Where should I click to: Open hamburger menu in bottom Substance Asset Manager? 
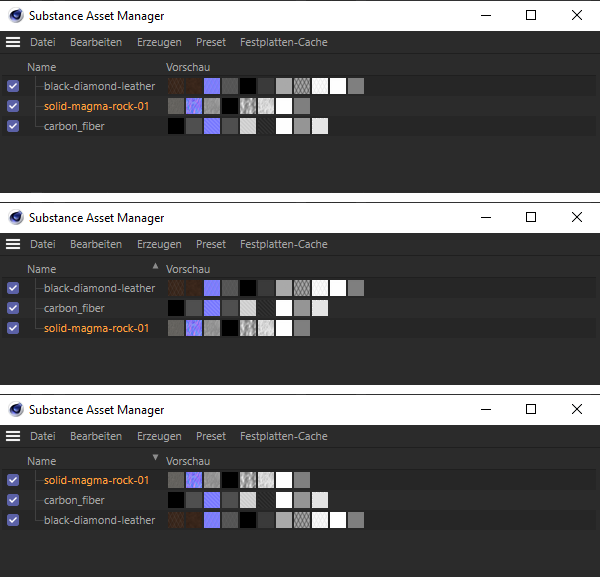[13, 436]
